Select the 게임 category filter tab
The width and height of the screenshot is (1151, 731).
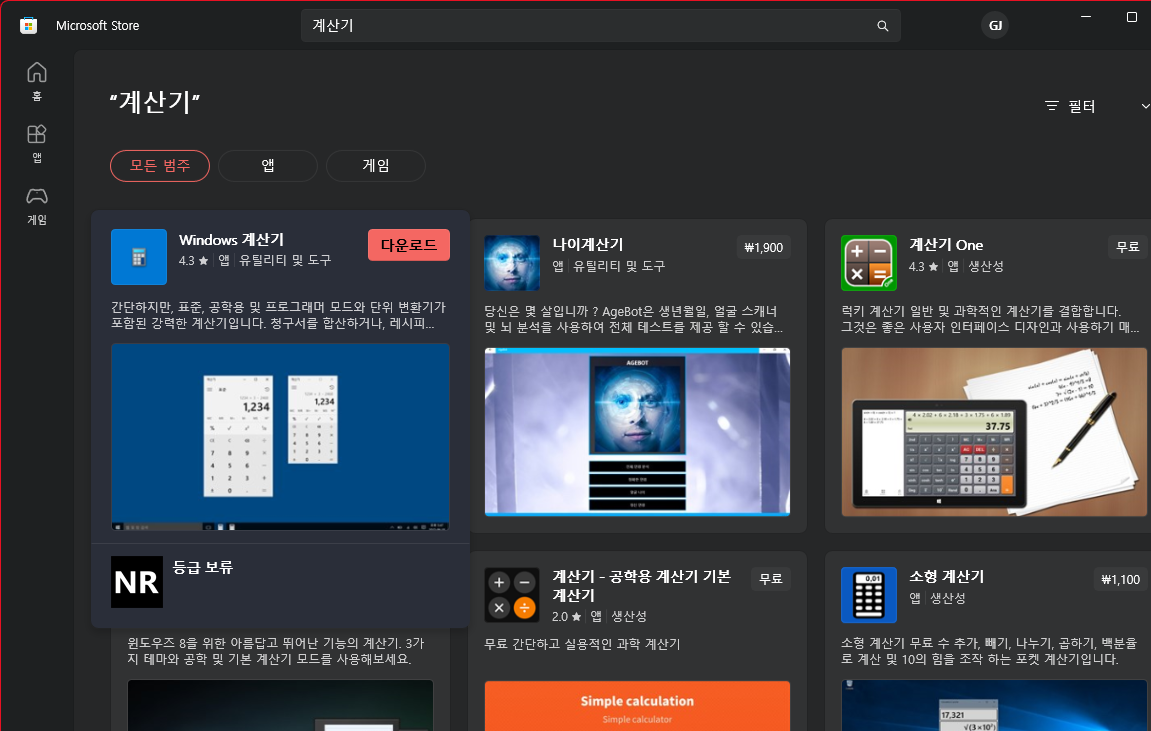point(376,166)
